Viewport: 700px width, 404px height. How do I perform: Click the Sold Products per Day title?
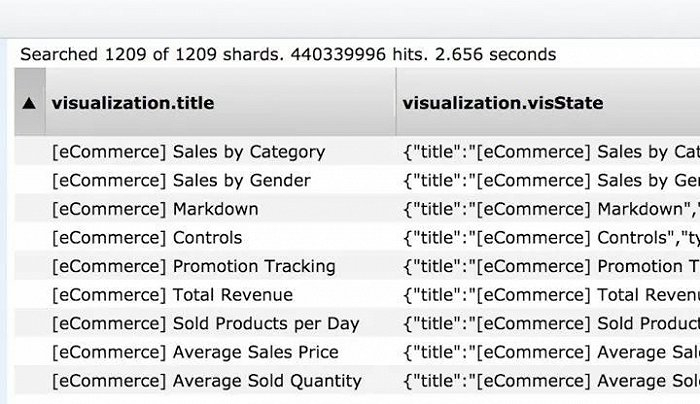(205, 324)
